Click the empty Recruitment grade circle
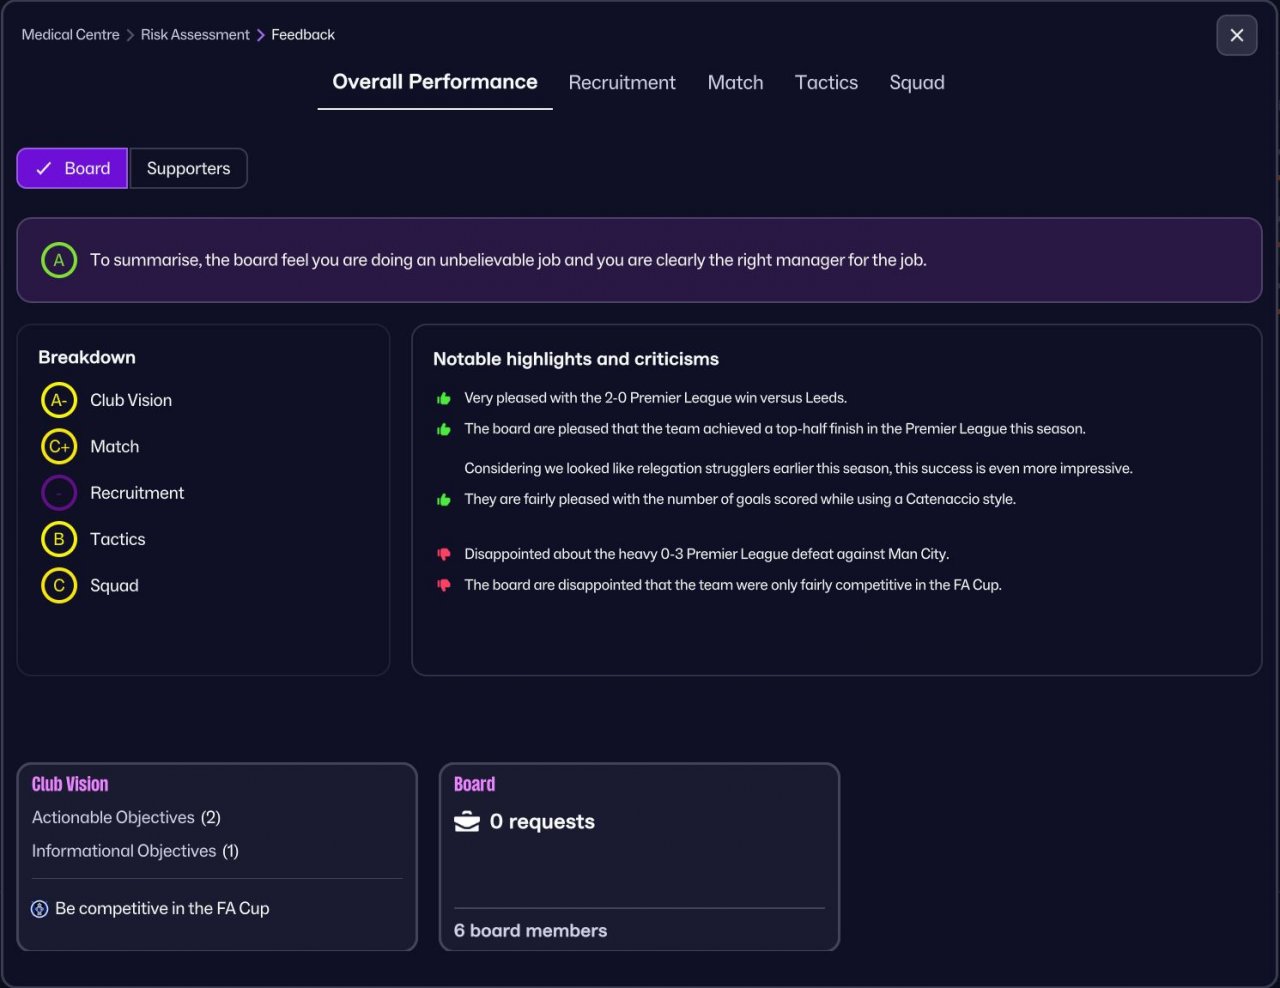Screen dimensions: 1280x988 59,493
